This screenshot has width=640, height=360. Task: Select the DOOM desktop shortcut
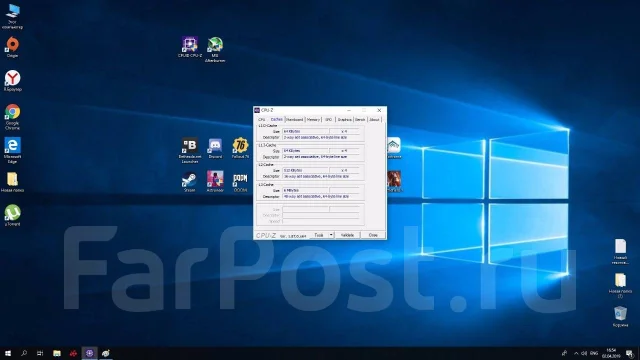(240, 182)
